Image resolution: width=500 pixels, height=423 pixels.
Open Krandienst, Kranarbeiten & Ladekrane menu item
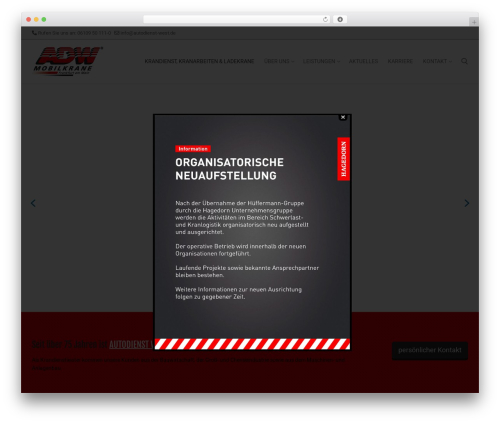point(199,61)
